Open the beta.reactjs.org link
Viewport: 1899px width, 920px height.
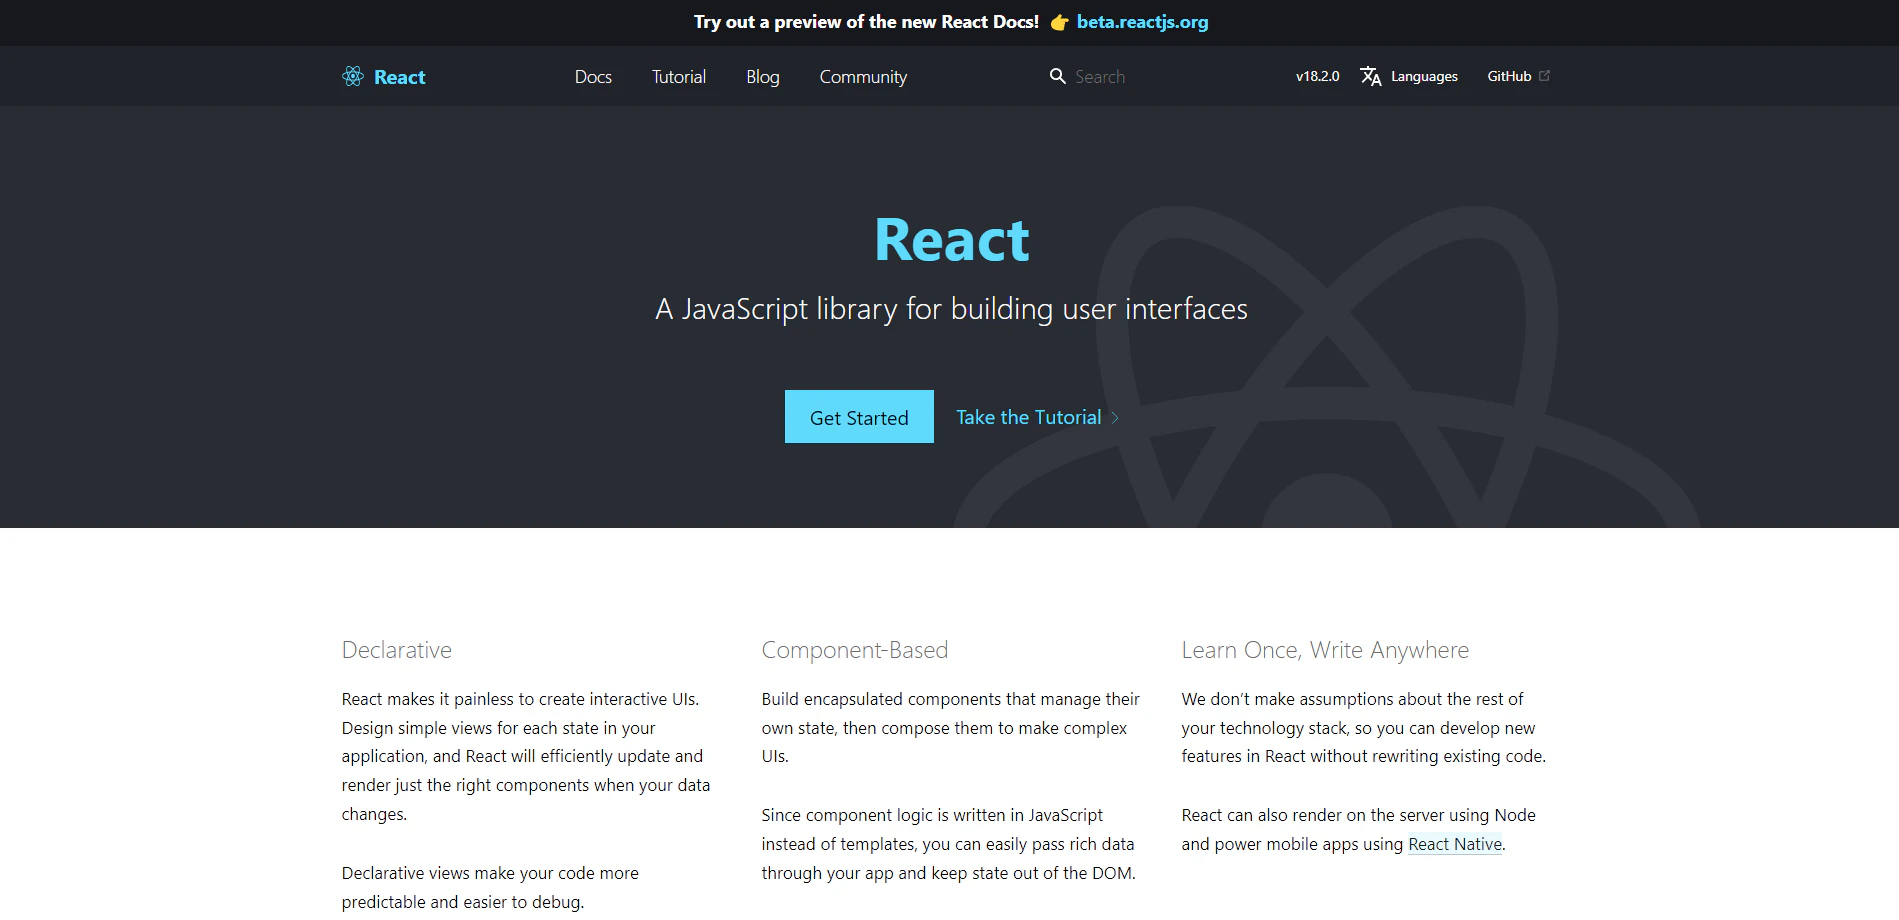tap(1142, 22)
